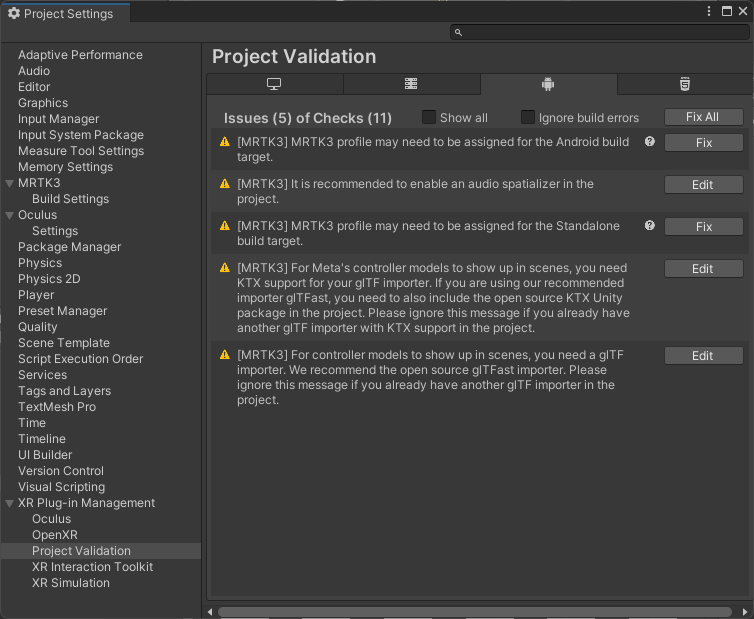Screen dimensions: 754x619
Task: Select the MRTK3 settings entry
Action: coord(39,183)
